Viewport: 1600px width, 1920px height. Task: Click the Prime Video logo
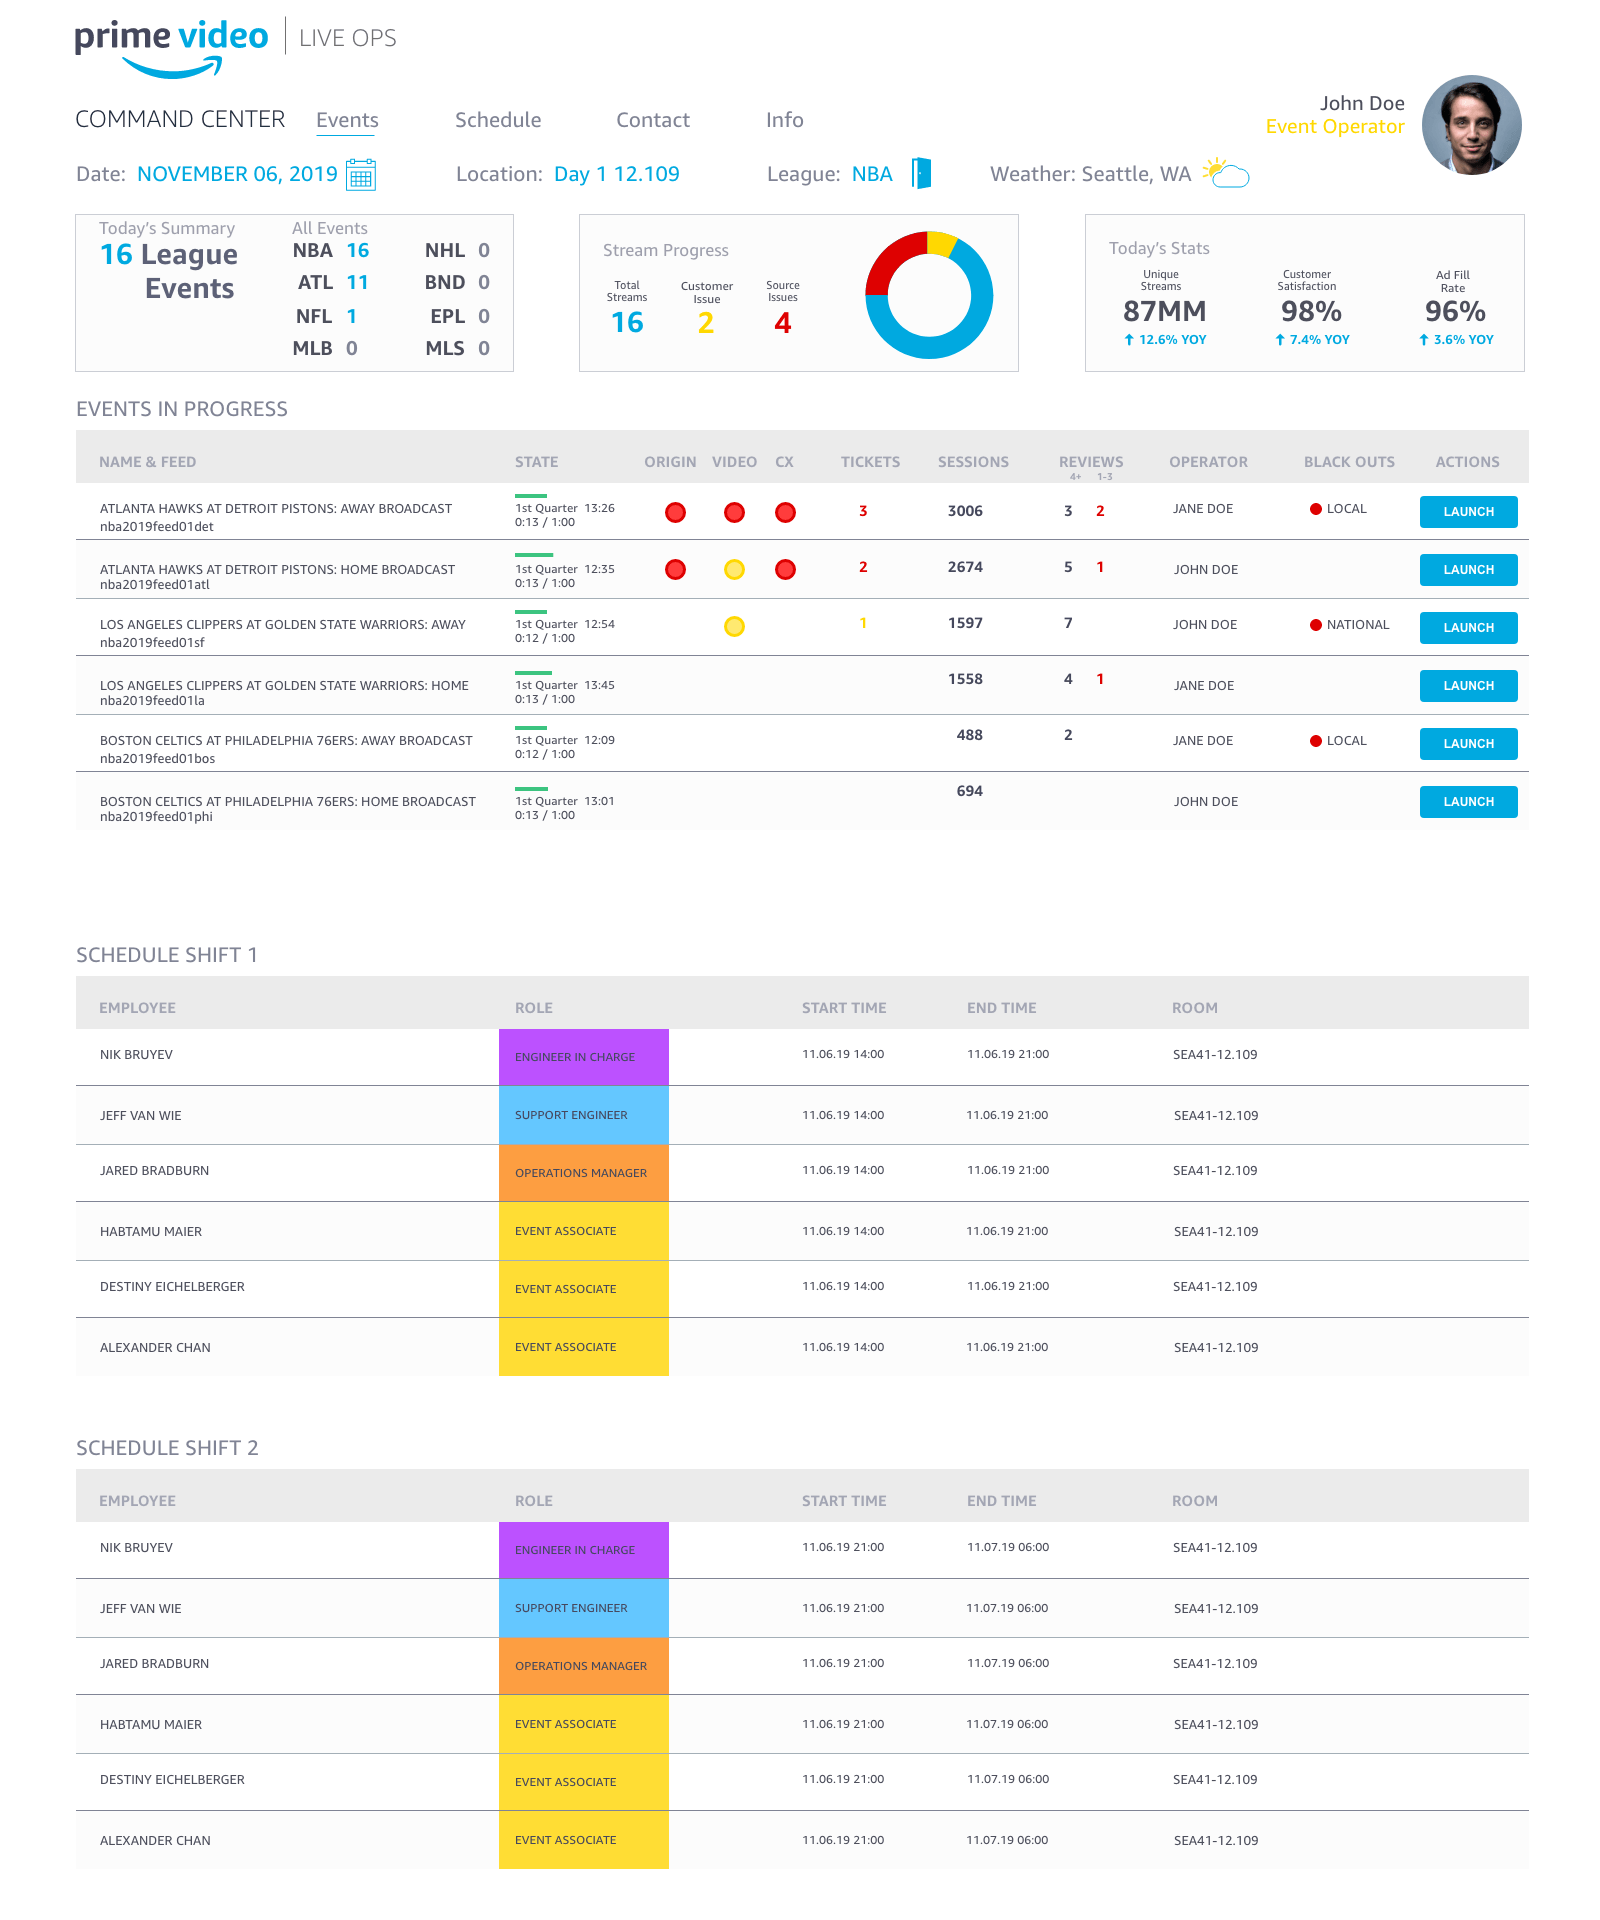(171, 45)
